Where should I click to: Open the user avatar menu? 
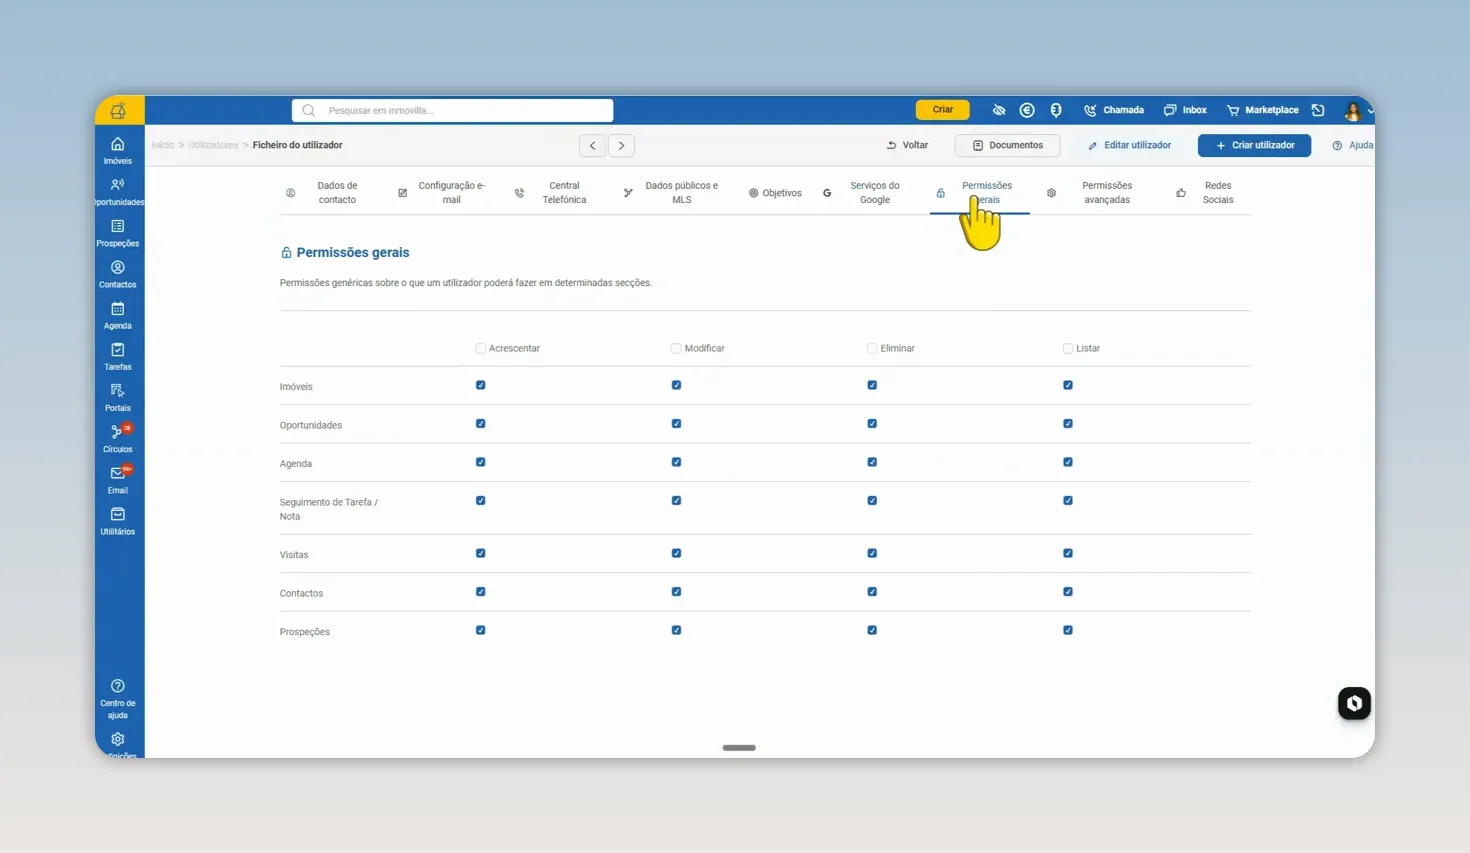click(1353, 110)
